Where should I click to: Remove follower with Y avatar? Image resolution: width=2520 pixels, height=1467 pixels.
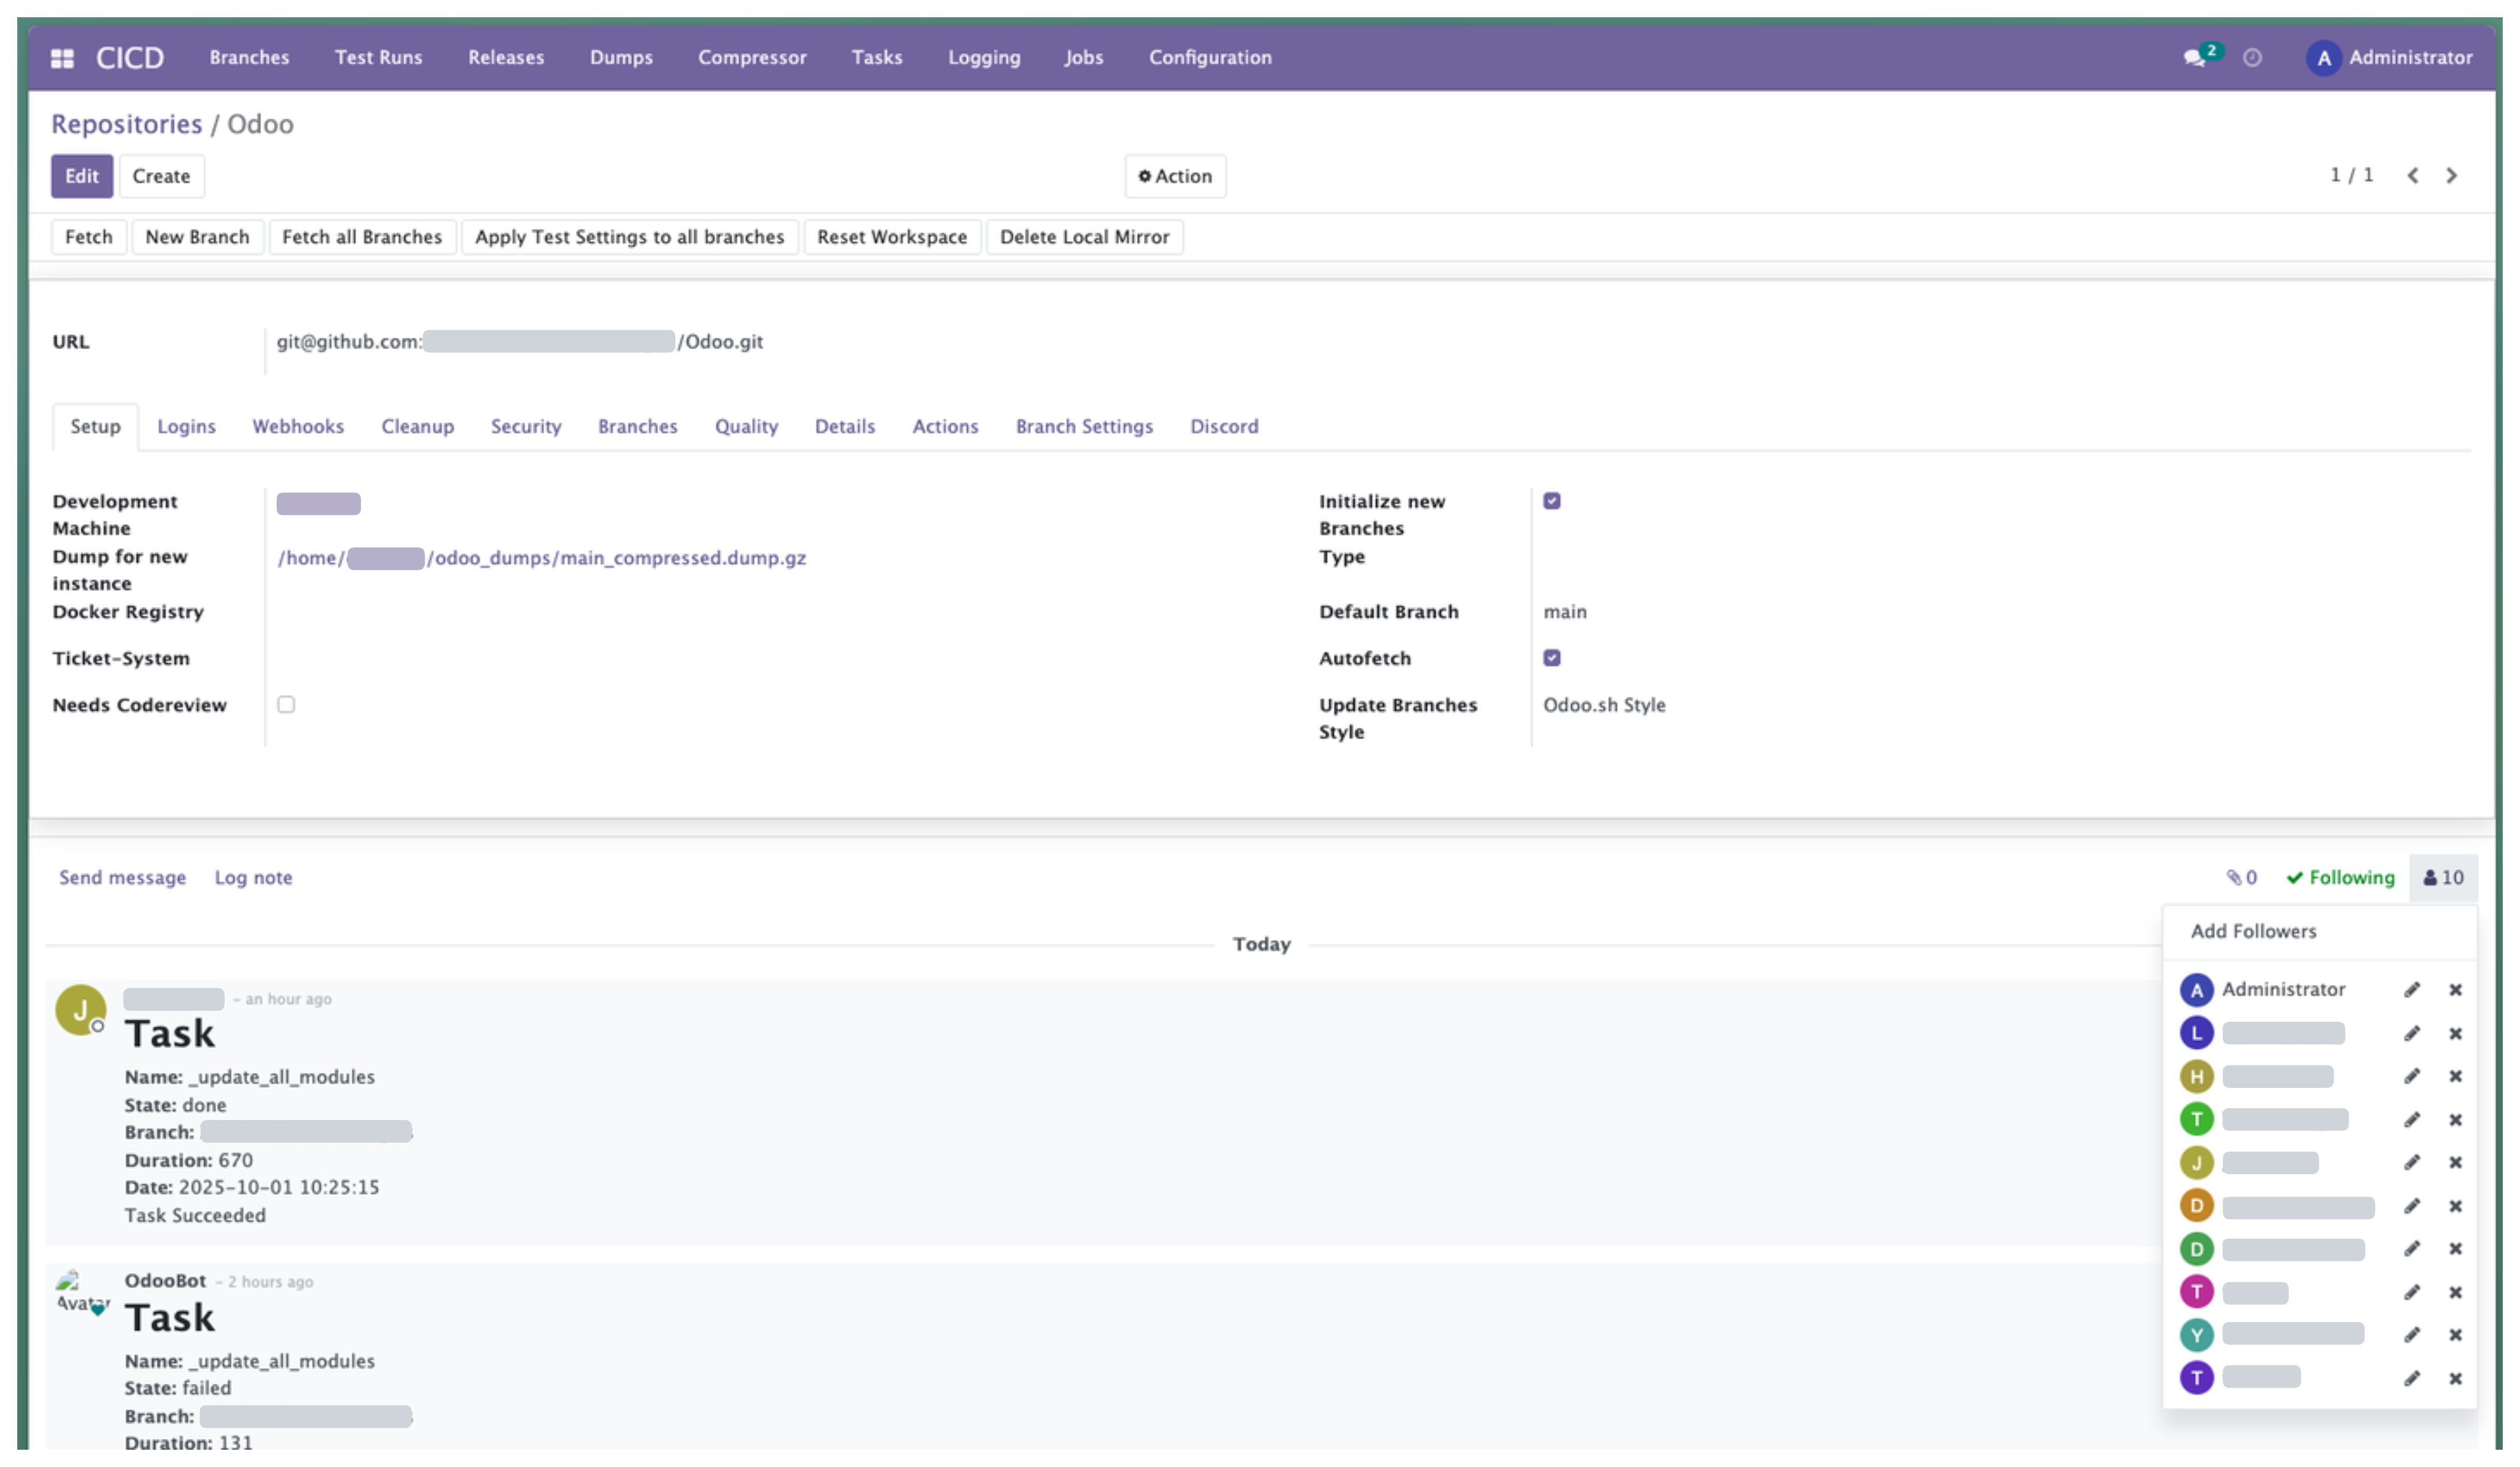[2455, 1335]
